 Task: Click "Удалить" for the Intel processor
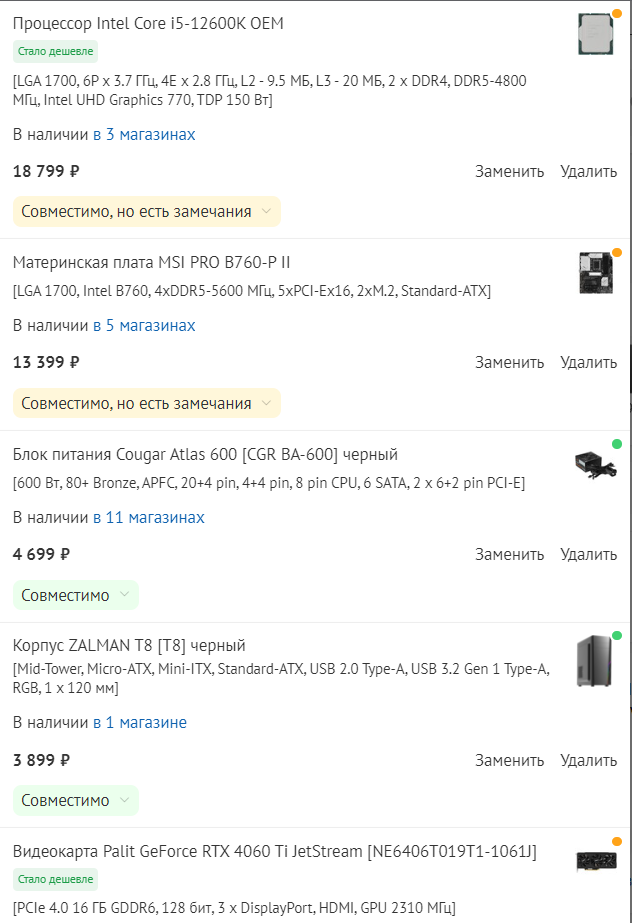588,171
